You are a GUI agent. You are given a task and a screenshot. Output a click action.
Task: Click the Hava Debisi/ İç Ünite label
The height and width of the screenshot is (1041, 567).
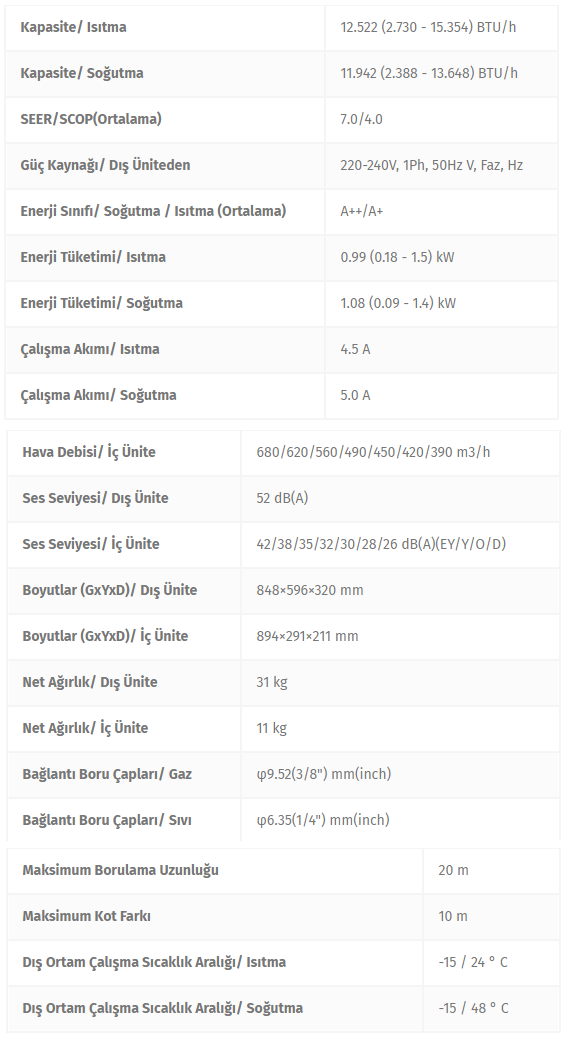[x=89, y=452]
